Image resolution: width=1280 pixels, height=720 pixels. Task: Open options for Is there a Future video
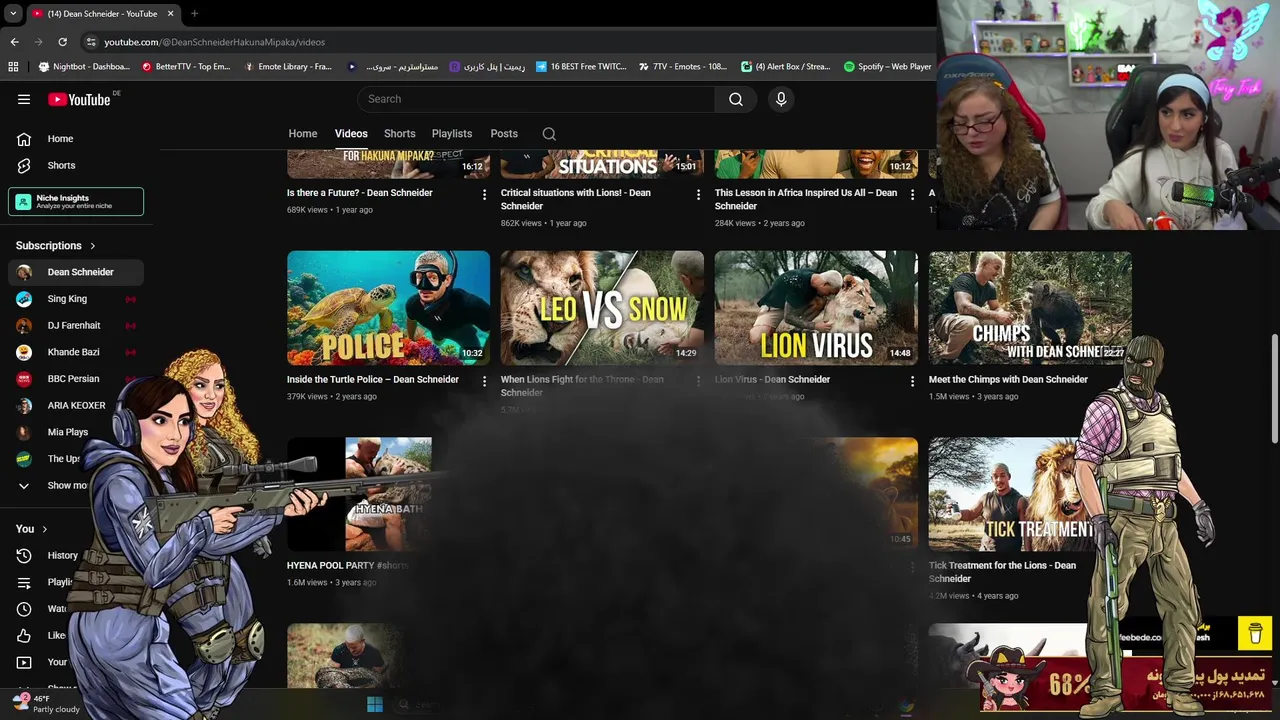pyautogui.click(x=484, y=194)
